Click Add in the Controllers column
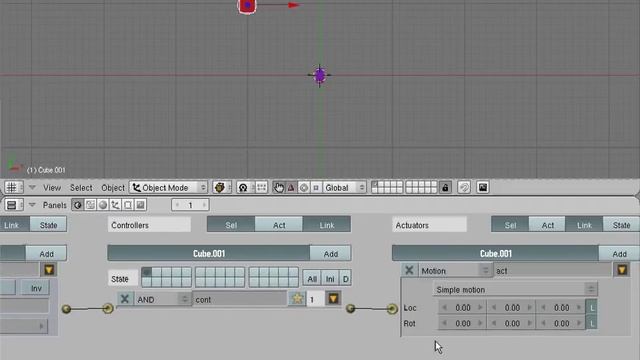This screenshot has height=360, width=640. (330, 253)
